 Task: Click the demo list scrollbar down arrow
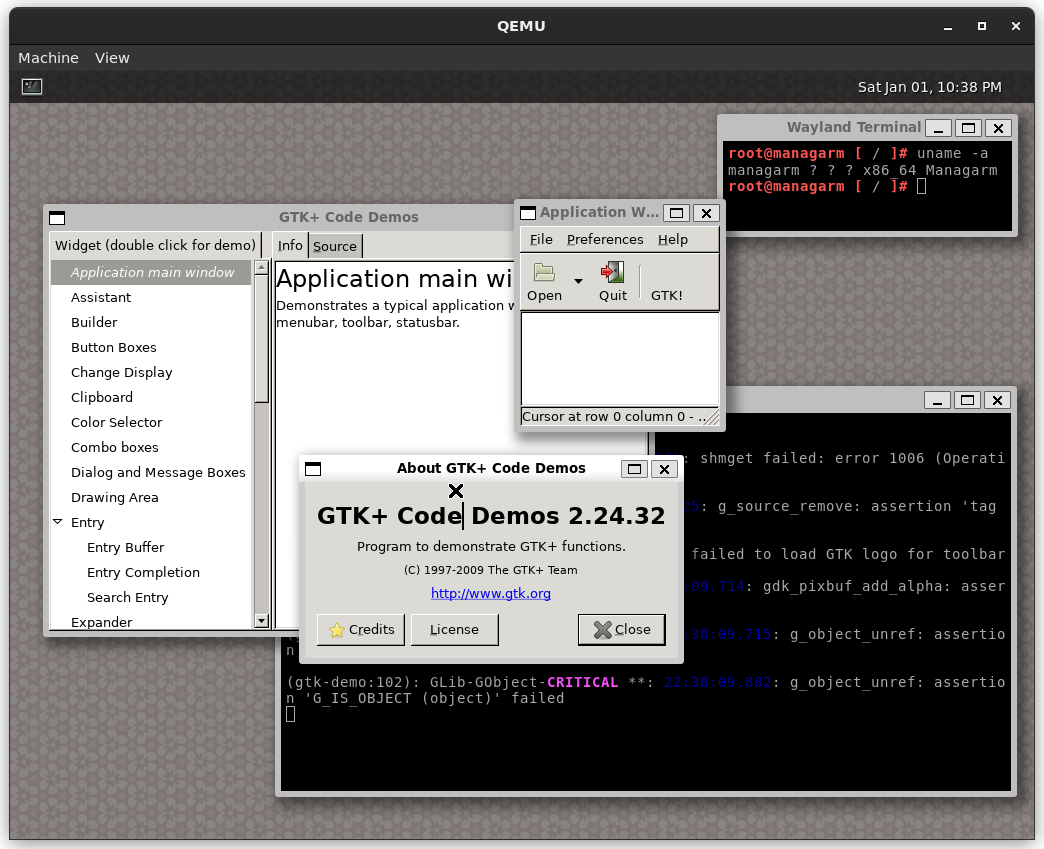pos(262,621)
